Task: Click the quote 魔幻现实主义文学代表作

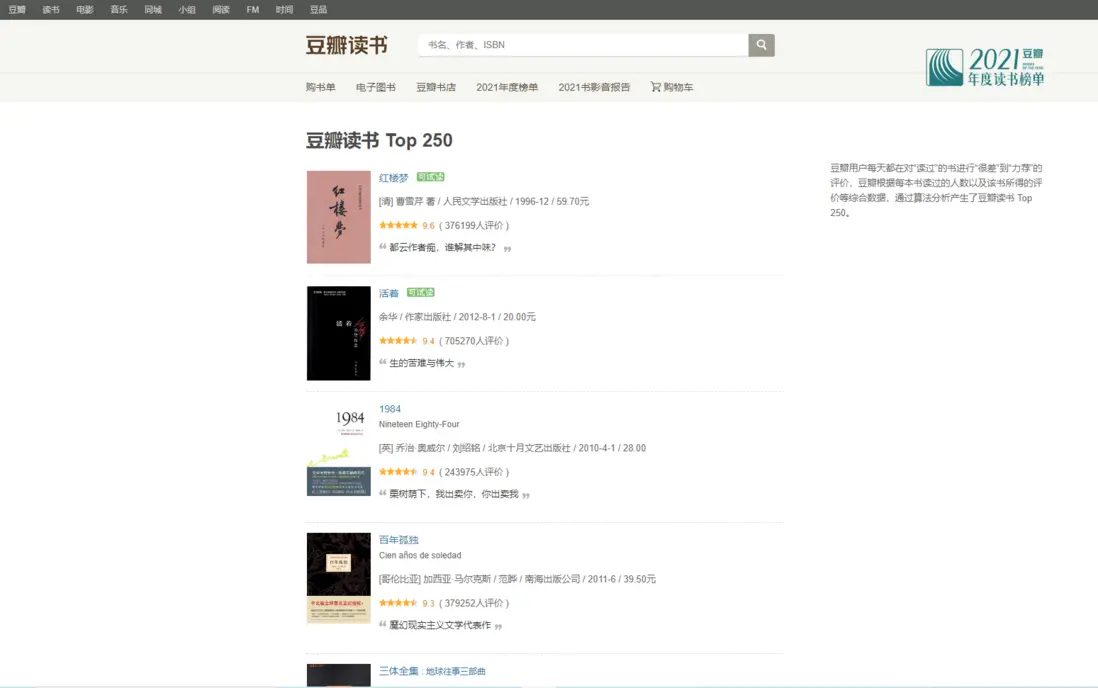Action: click(x=440, y=625)
